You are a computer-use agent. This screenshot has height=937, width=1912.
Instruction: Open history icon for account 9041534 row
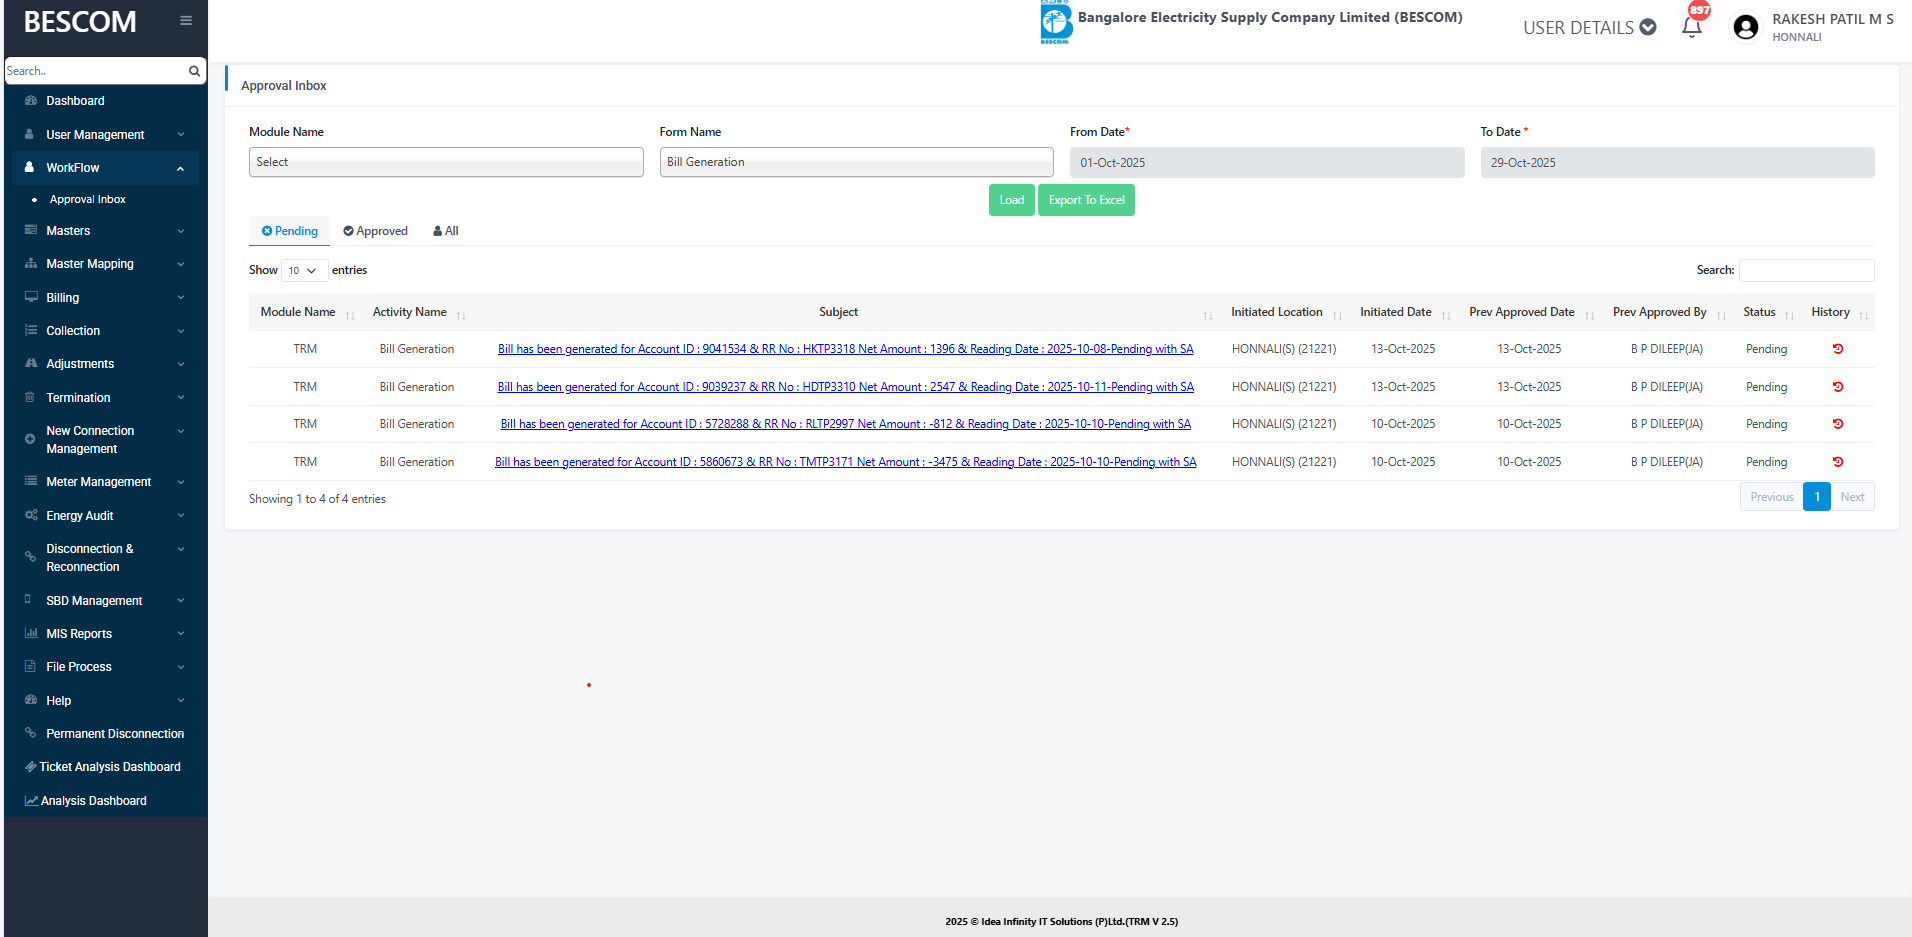(x=1837, y=349)
